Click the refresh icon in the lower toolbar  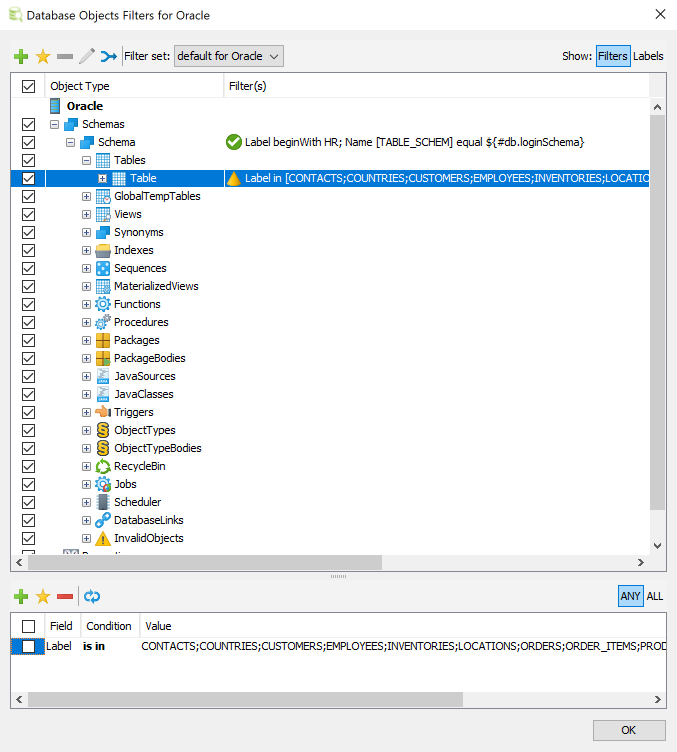coord(92,596)
